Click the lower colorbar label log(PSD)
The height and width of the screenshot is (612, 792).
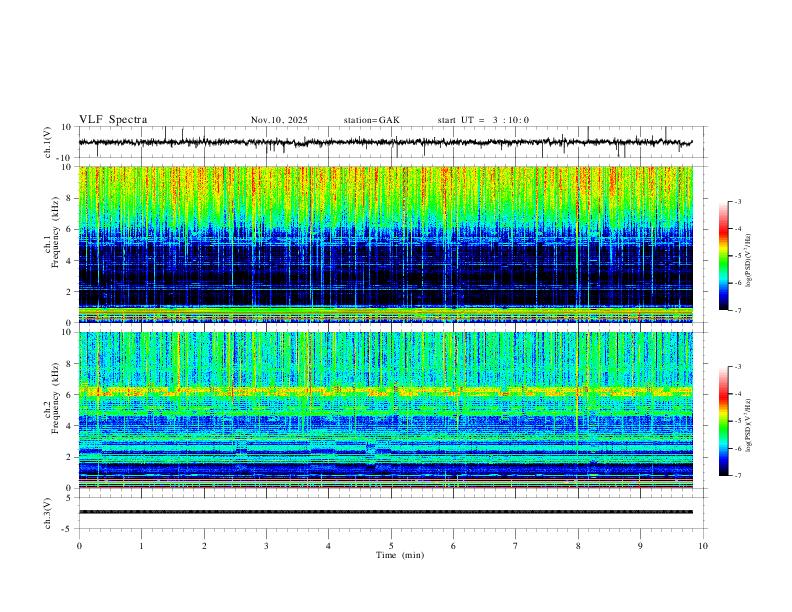click(749, 425)
